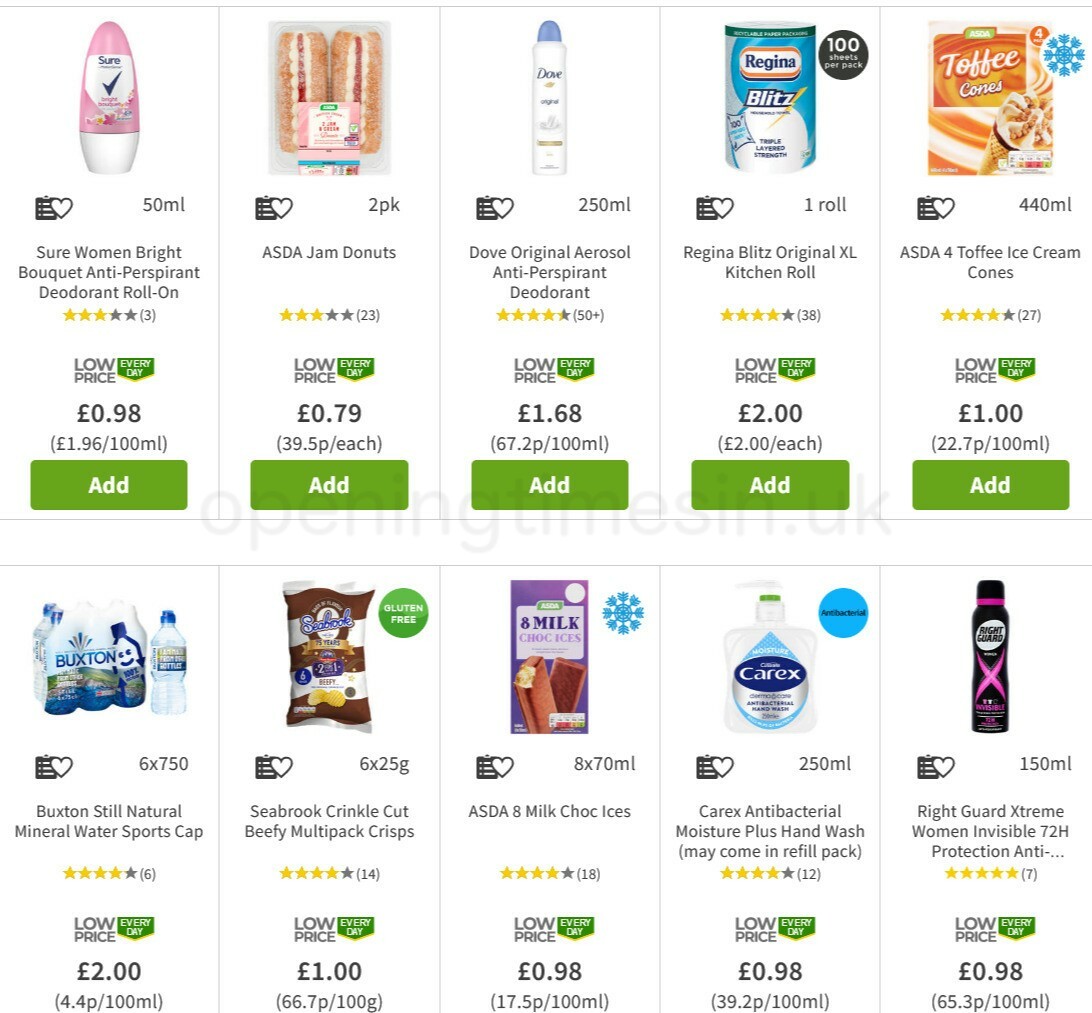This screenshot has width=1092, height=1013.
Task: Toggle the favorite heart on Buxton water
Action: click(64, 766)
